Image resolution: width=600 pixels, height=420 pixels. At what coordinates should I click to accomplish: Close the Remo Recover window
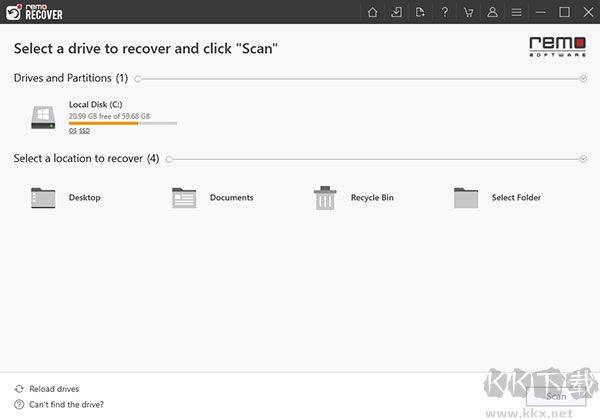[589, 12]
